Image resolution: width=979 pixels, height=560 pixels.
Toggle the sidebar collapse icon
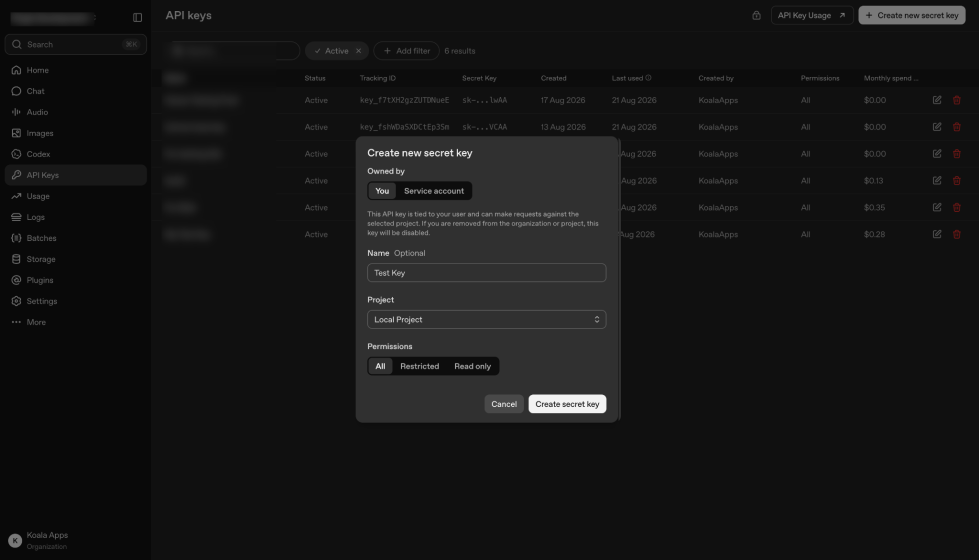tap(137, 17)
